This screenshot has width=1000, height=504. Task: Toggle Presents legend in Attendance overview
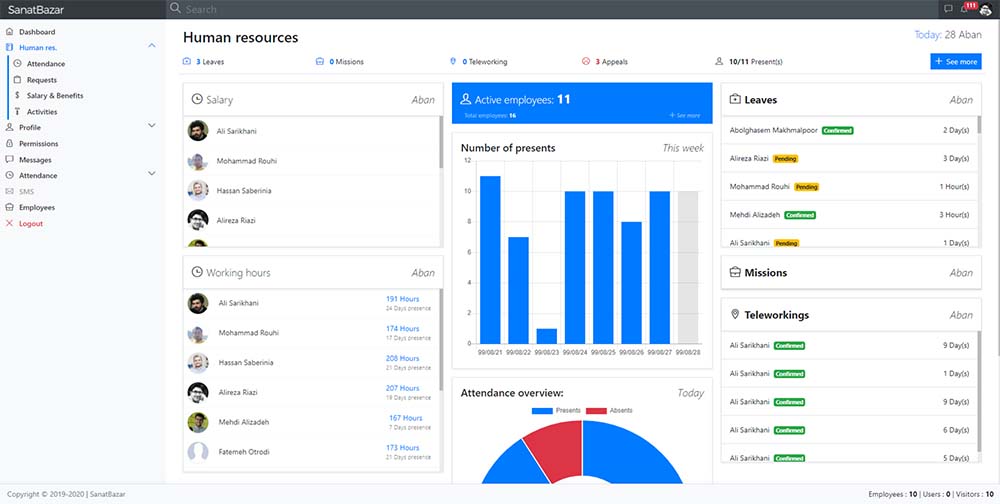(556, 410)
